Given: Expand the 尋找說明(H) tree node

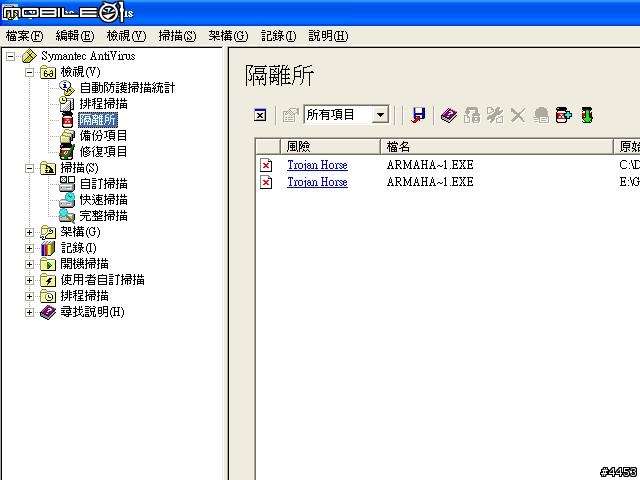Looking at the screenshot, I should point(29,312).
